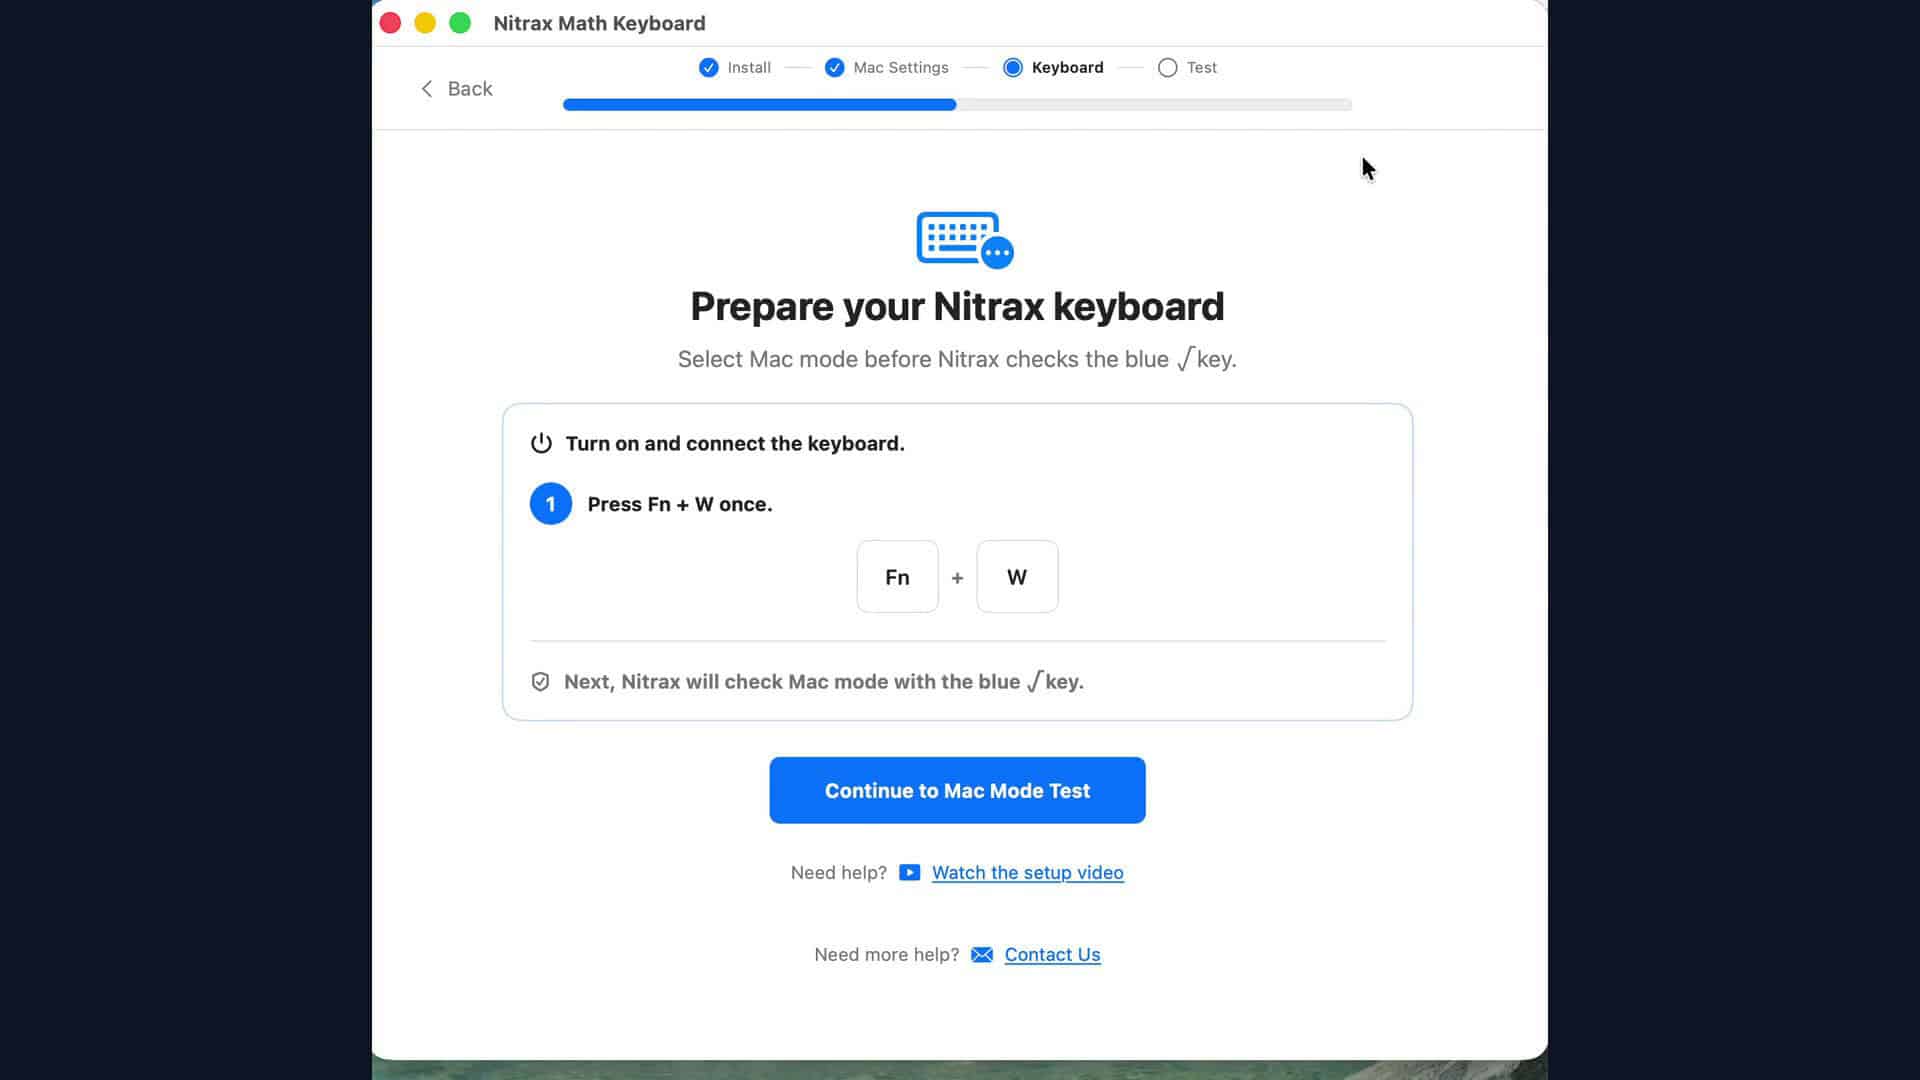Open Watch the setup video link
The width and height of the screenshot is (1920, 1080).
[x=1027, y=873]
